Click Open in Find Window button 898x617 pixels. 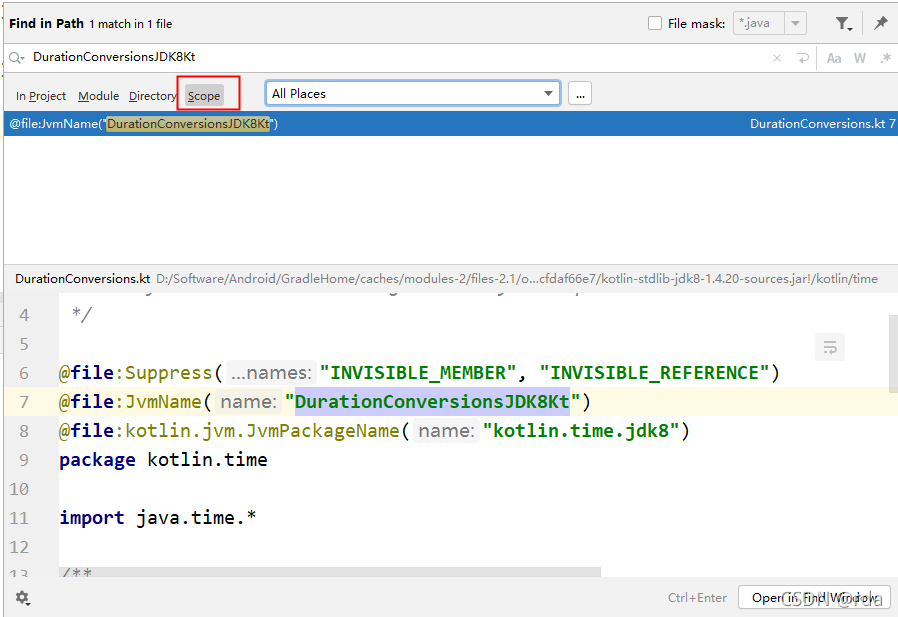pos(814,598)
